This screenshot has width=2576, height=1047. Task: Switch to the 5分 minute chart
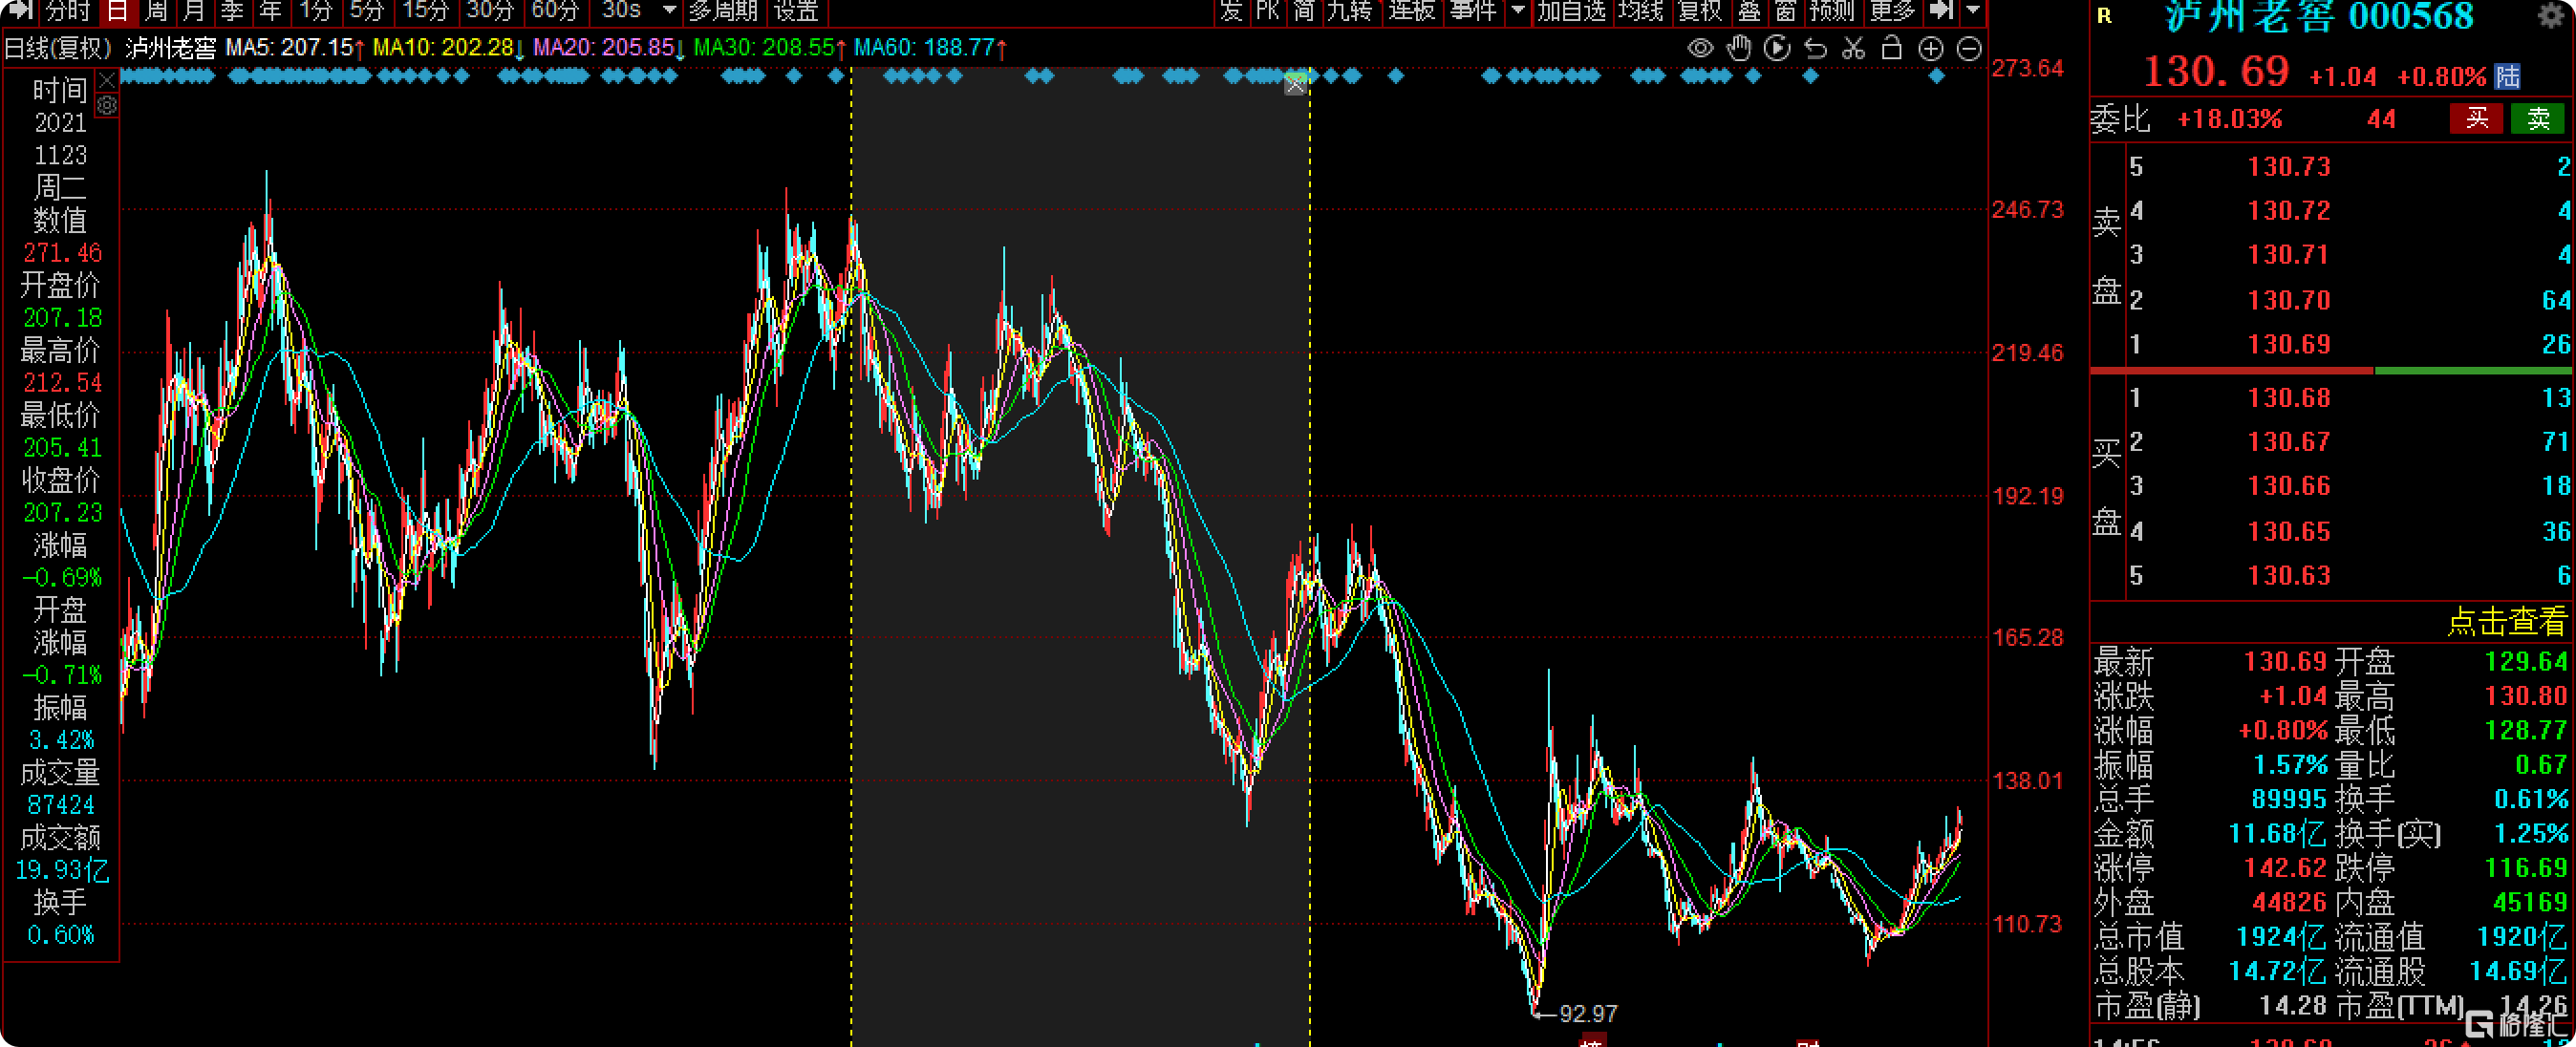(x=366, y=11)
